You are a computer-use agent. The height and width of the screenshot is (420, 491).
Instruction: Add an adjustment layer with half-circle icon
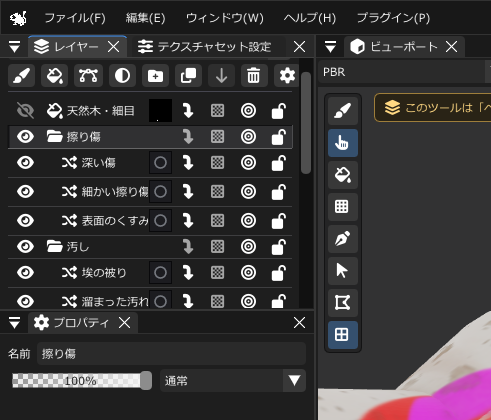(x=122, y=76)
